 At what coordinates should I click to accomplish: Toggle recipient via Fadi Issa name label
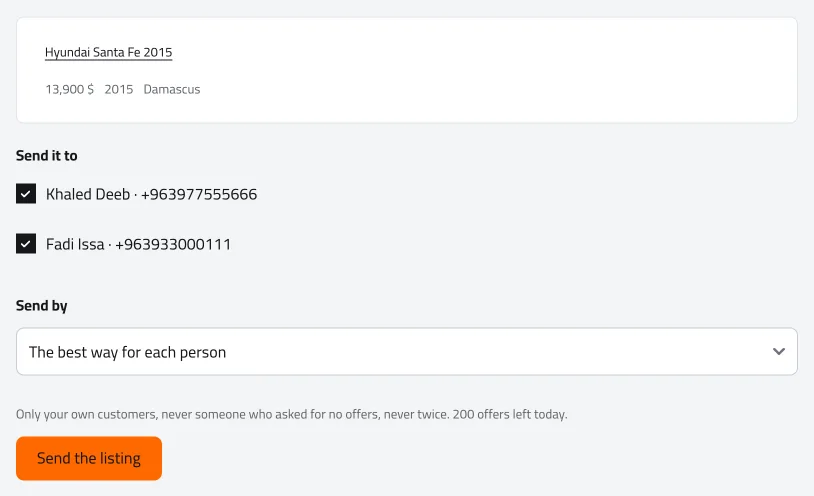[x=75, y=244]
